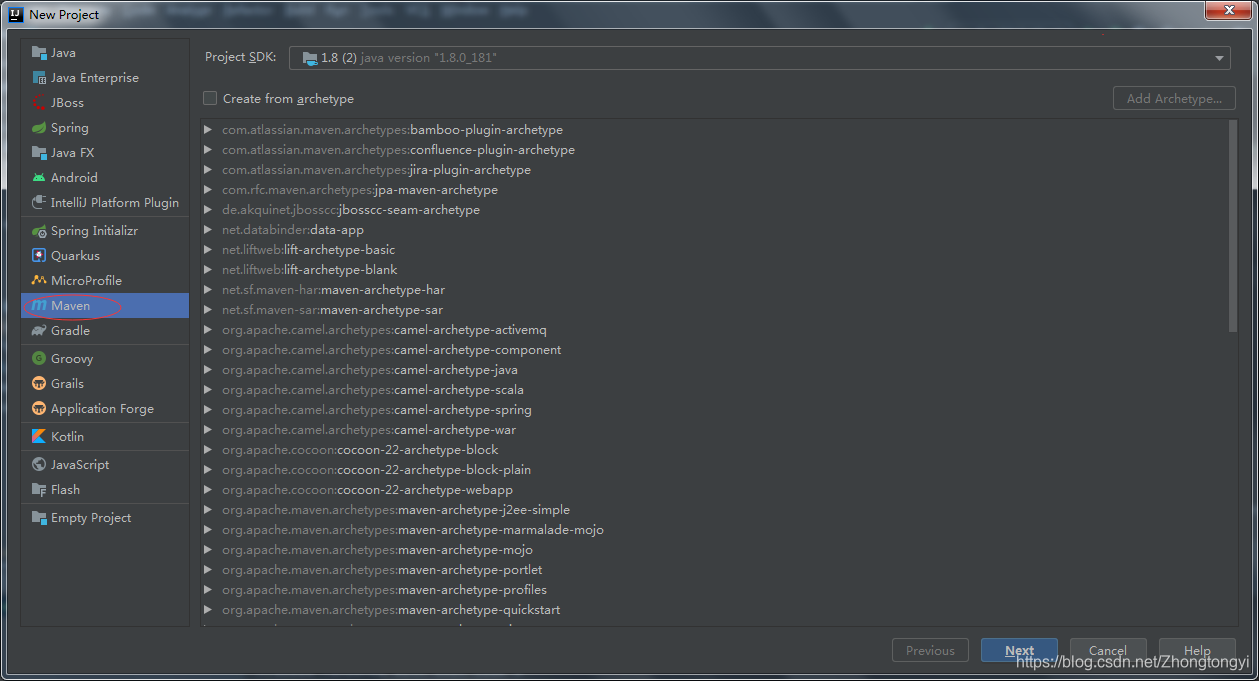Expand confluence-plugin-archetype entry
Image resolution: width=1259 pixels, height=681 pixels.
point(208,150)
